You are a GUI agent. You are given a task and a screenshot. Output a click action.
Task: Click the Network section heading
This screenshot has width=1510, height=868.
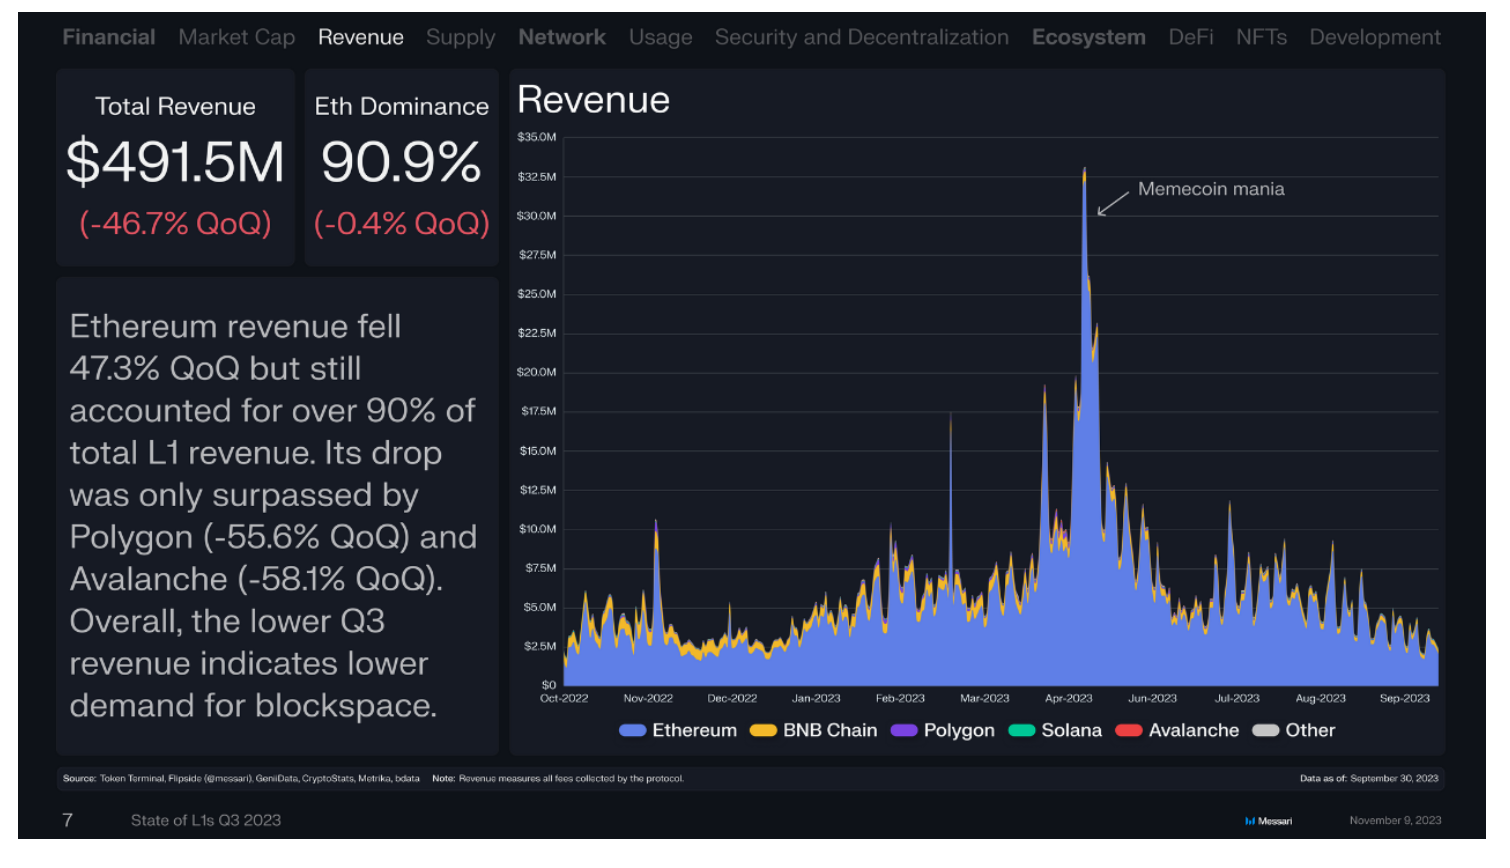(562, 37)
